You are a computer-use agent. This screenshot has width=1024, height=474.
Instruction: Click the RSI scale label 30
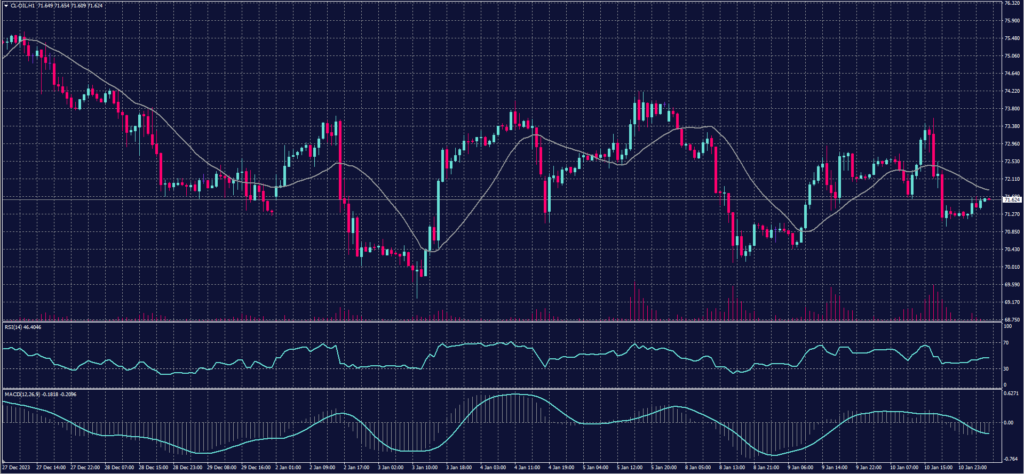coord(1007,369)
